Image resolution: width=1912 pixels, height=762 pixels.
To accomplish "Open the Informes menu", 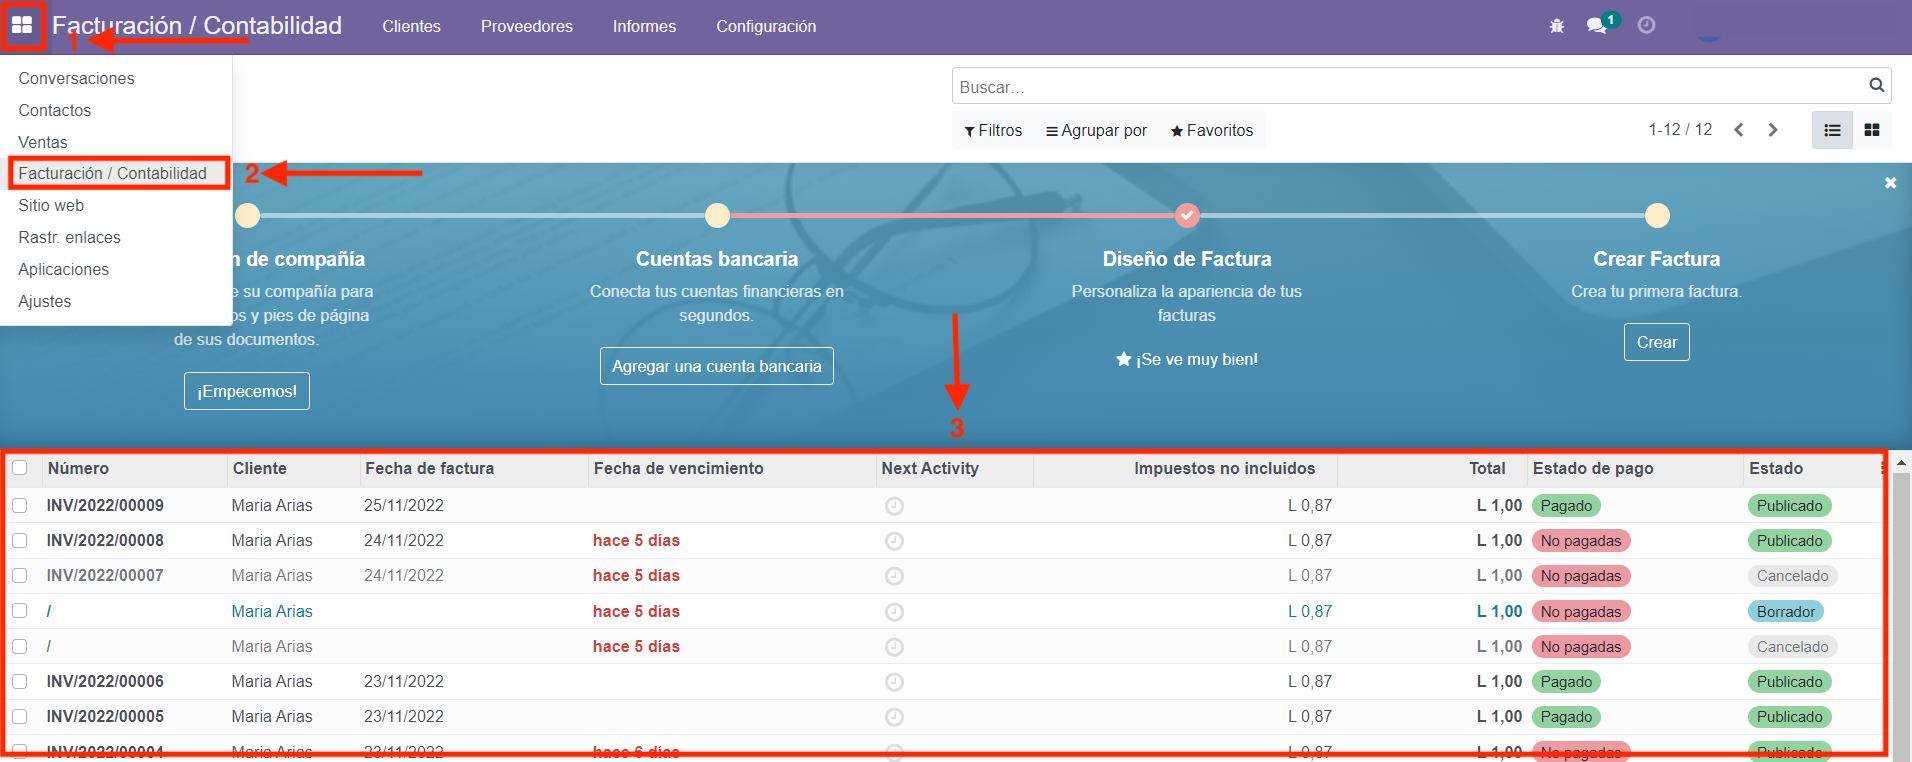I will 644,26.
